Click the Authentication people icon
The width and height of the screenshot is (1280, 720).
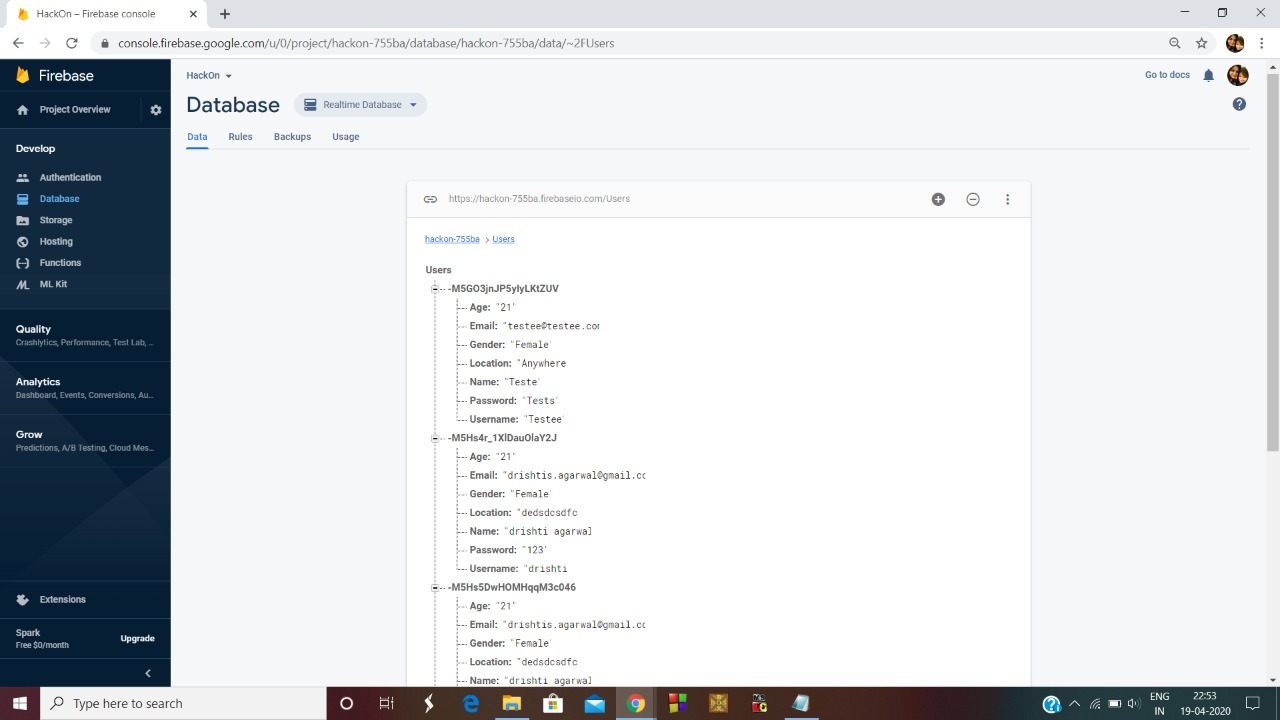[x=23, y=178]
